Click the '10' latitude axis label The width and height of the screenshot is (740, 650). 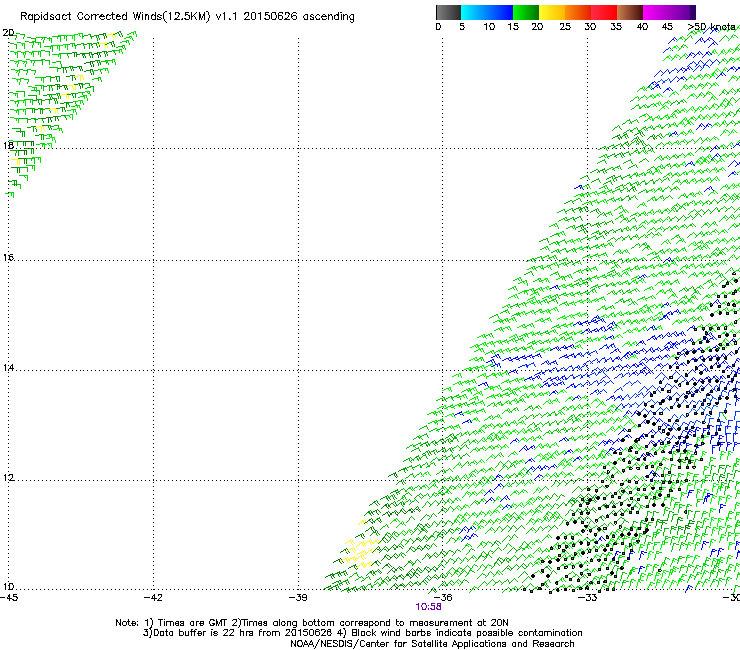click(8, 587)
